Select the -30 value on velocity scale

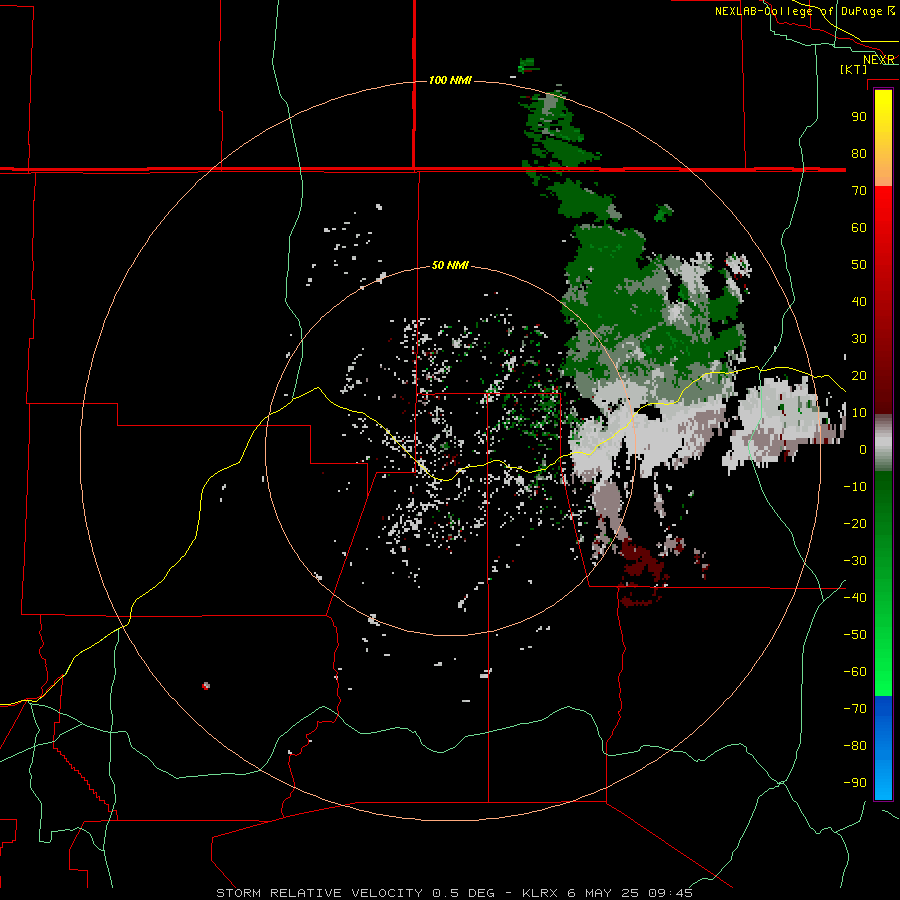pos(855,561)
